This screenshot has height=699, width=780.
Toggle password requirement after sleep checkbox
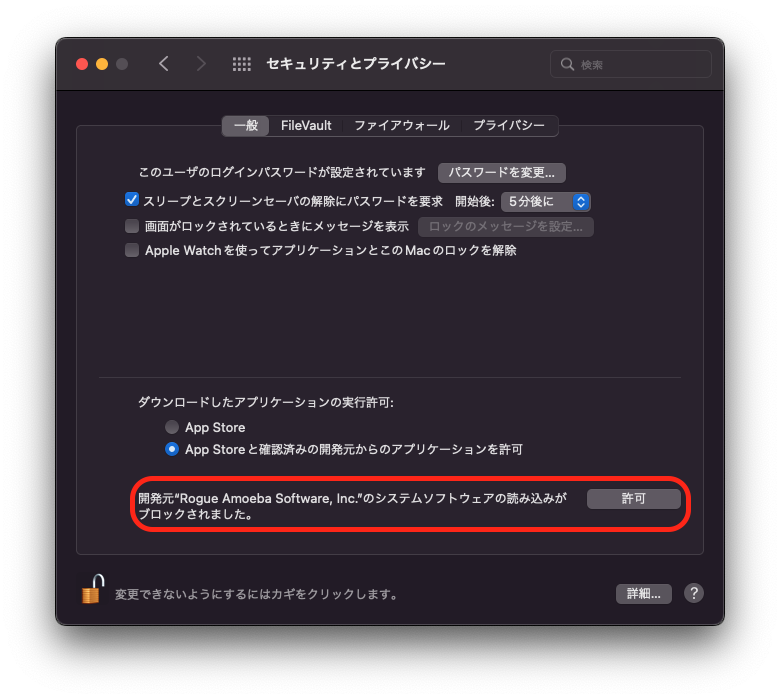click(x=132, y=200)
